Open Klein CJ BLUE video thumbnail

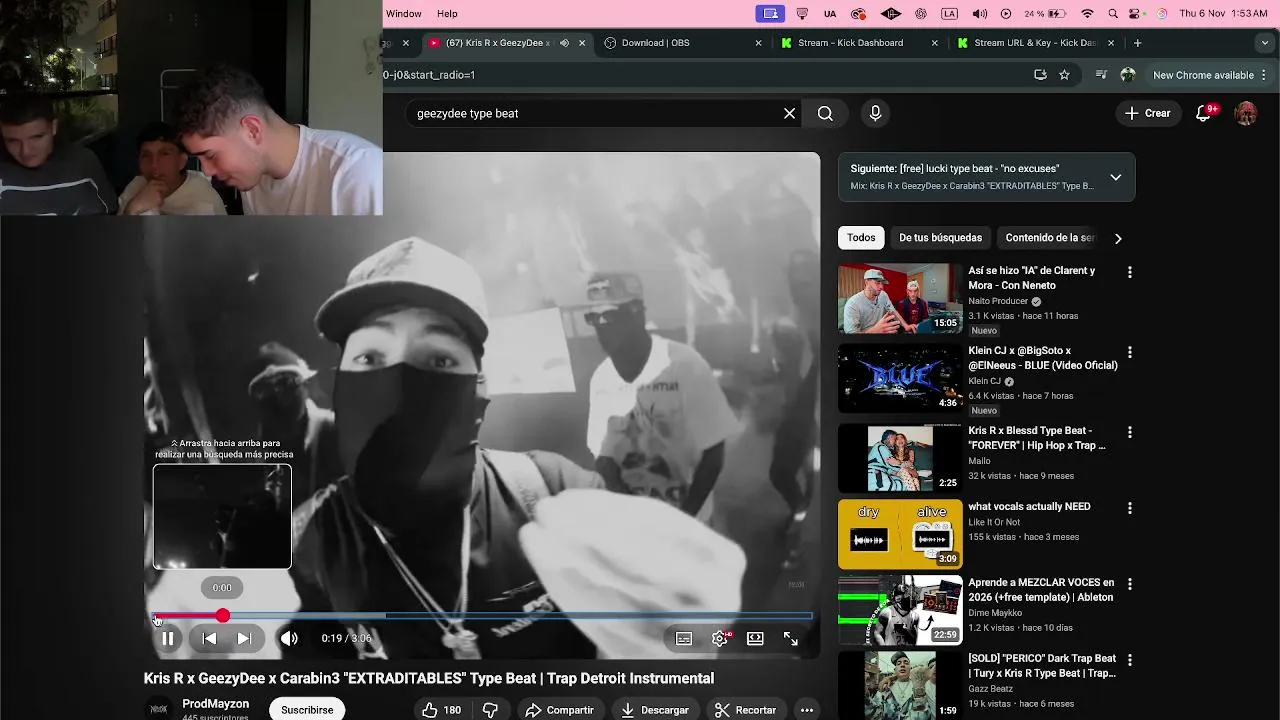(900, 378)
